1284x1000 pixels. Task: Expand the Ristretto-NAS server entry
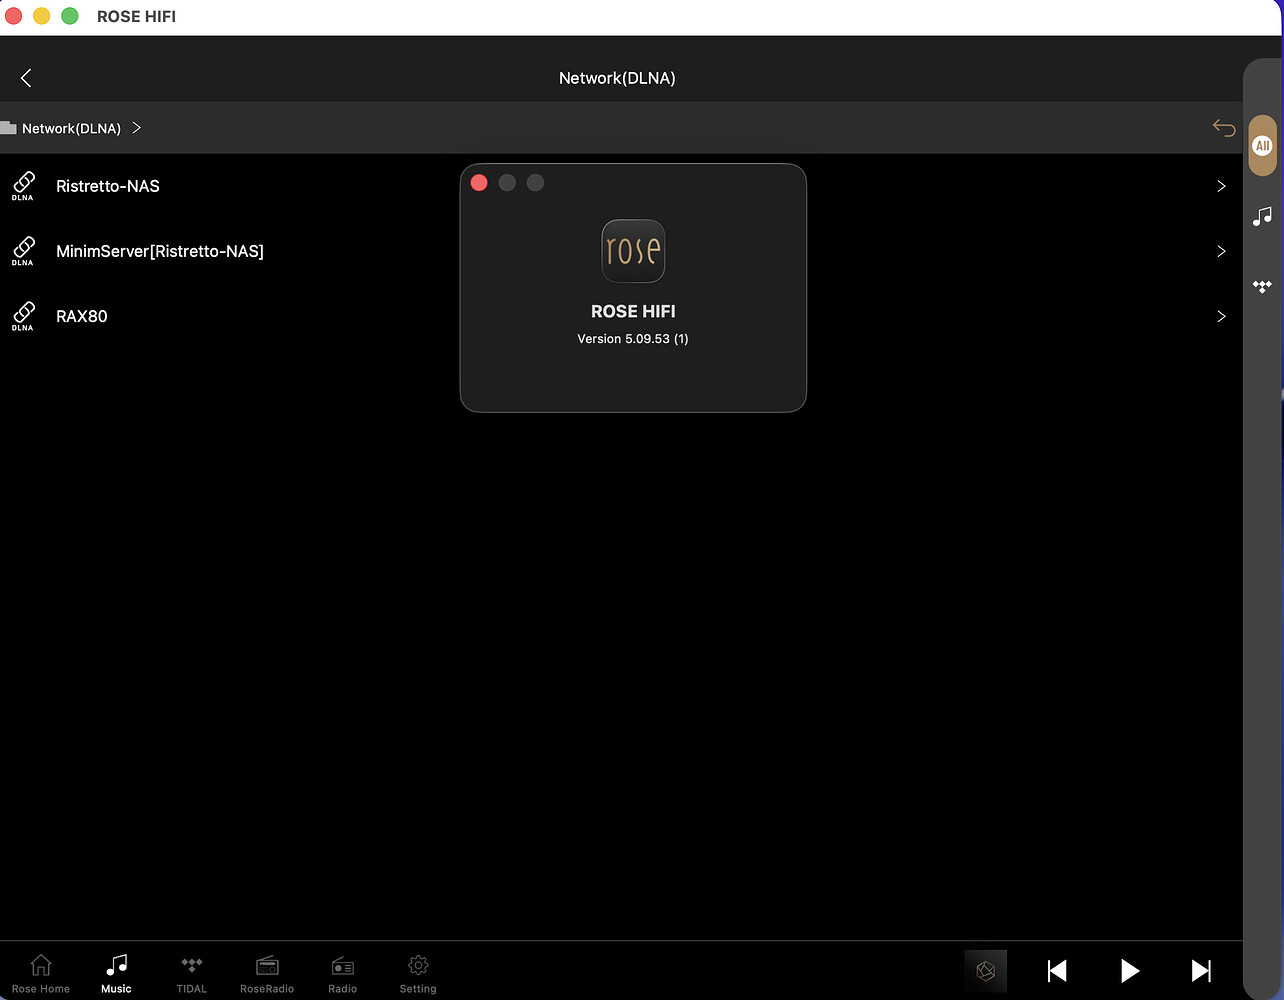[1221, 186]
